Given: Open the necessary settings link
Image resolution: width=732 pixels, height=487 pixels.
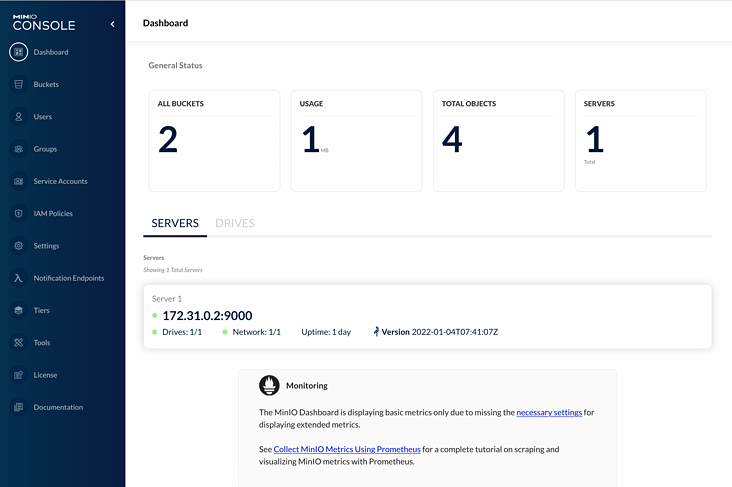Looking at the screenshot, I should [x=549, y=412].
